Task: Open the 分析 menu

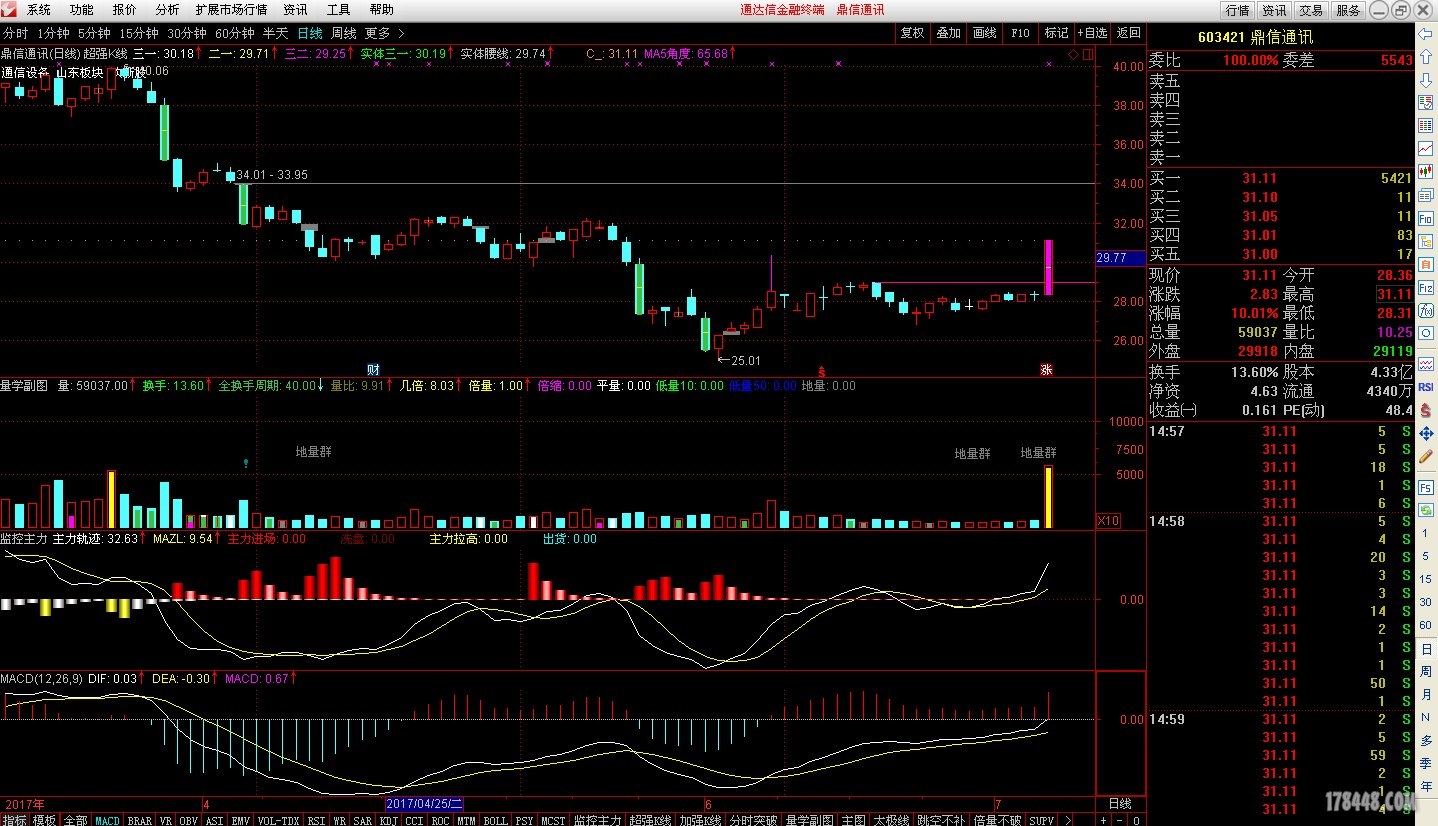Action: tap(167, 10)
